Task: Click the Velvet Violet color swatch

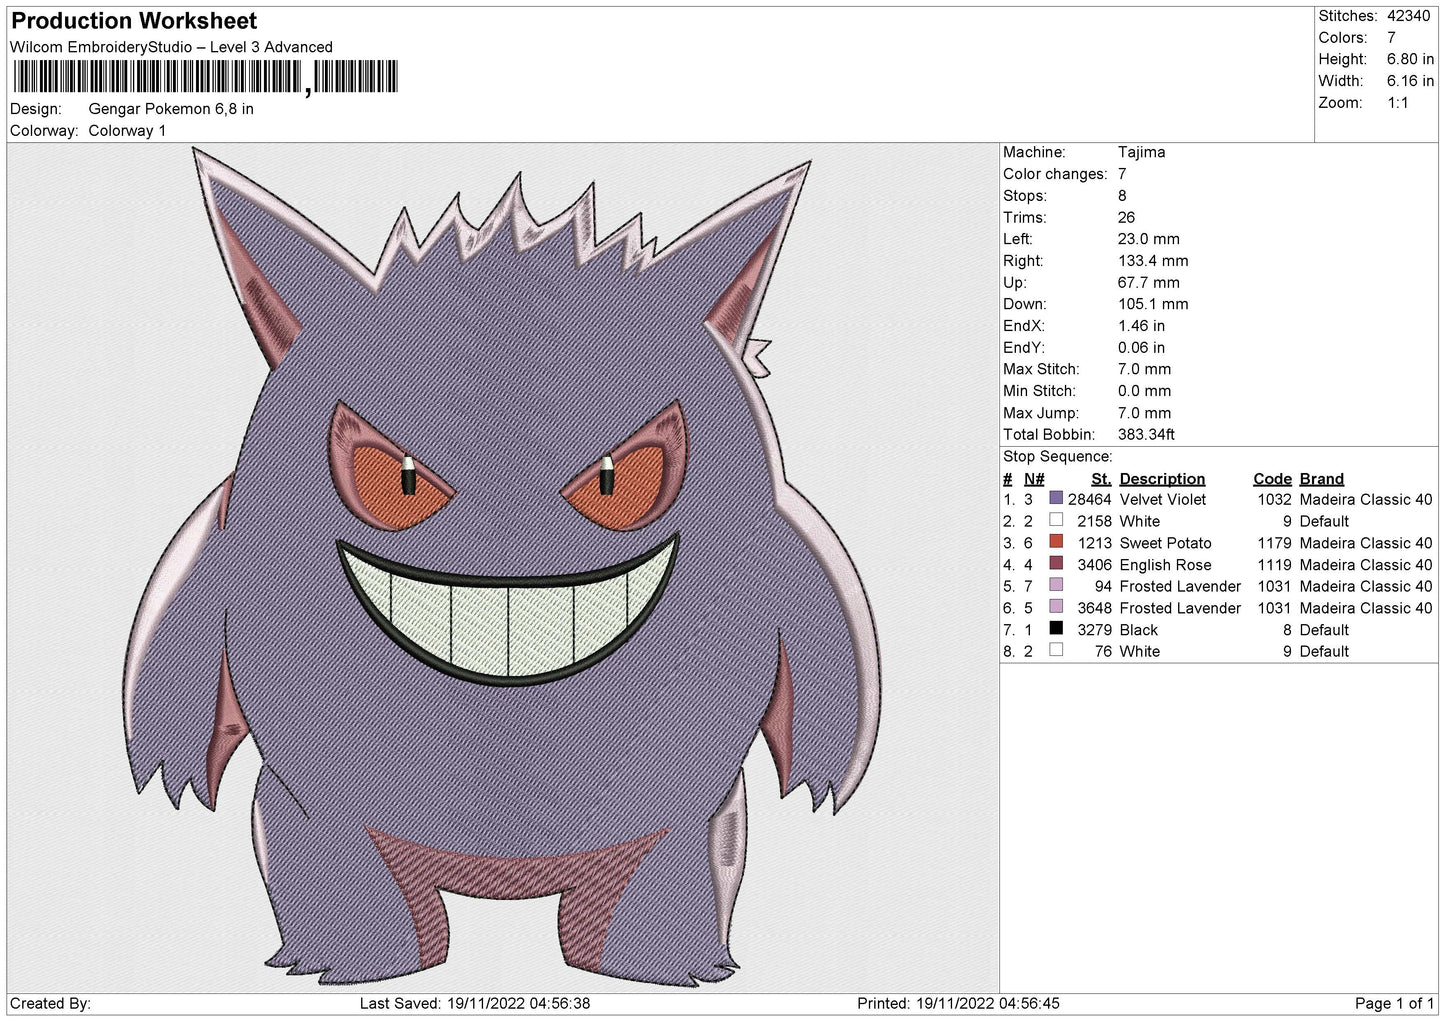Action: (x=1056, y=499)
